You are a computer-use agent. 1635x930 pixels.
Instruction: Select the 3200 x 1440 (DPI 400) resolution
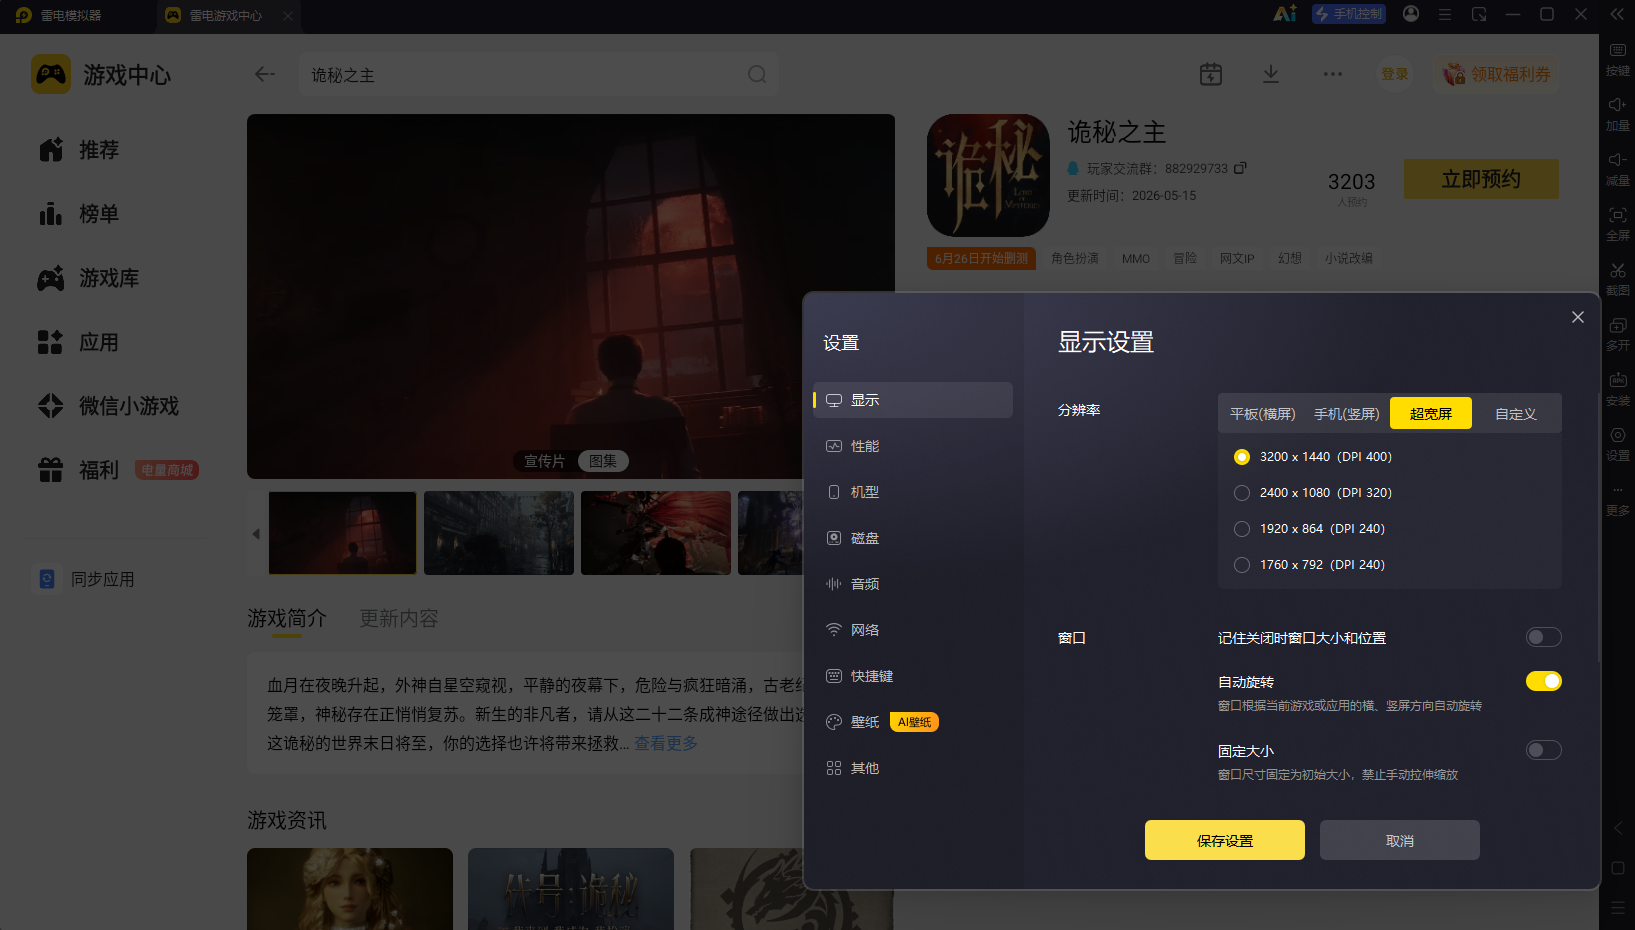1242,457
